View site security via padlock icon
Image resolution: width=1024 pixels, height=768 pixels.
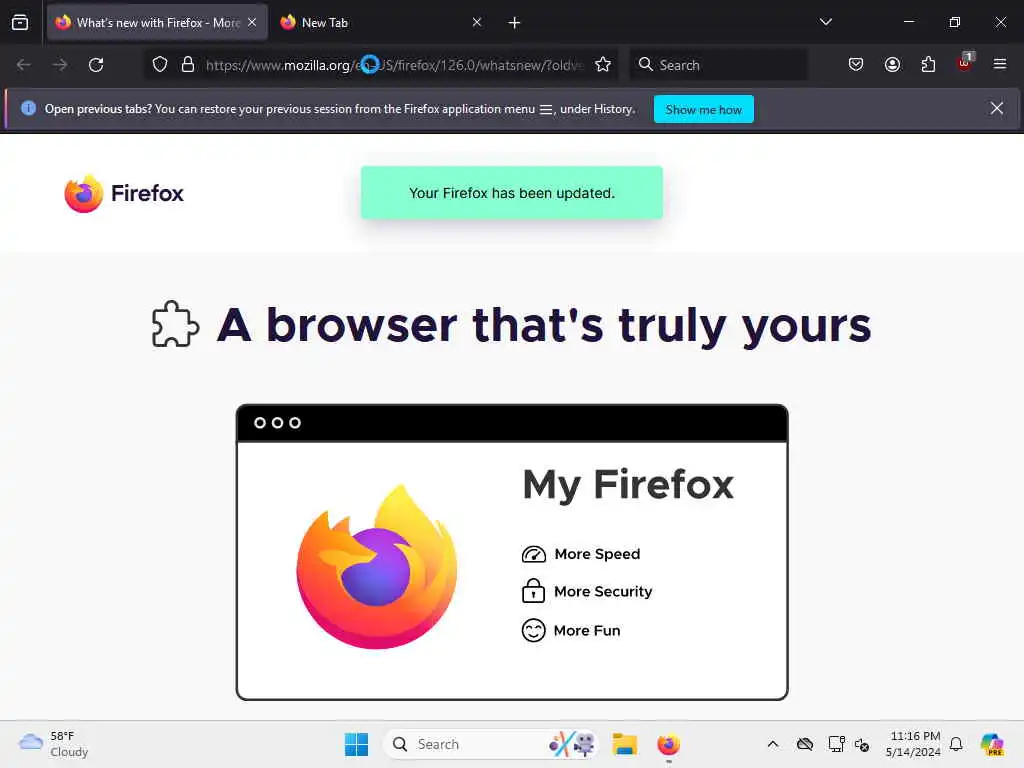(188, 65)
